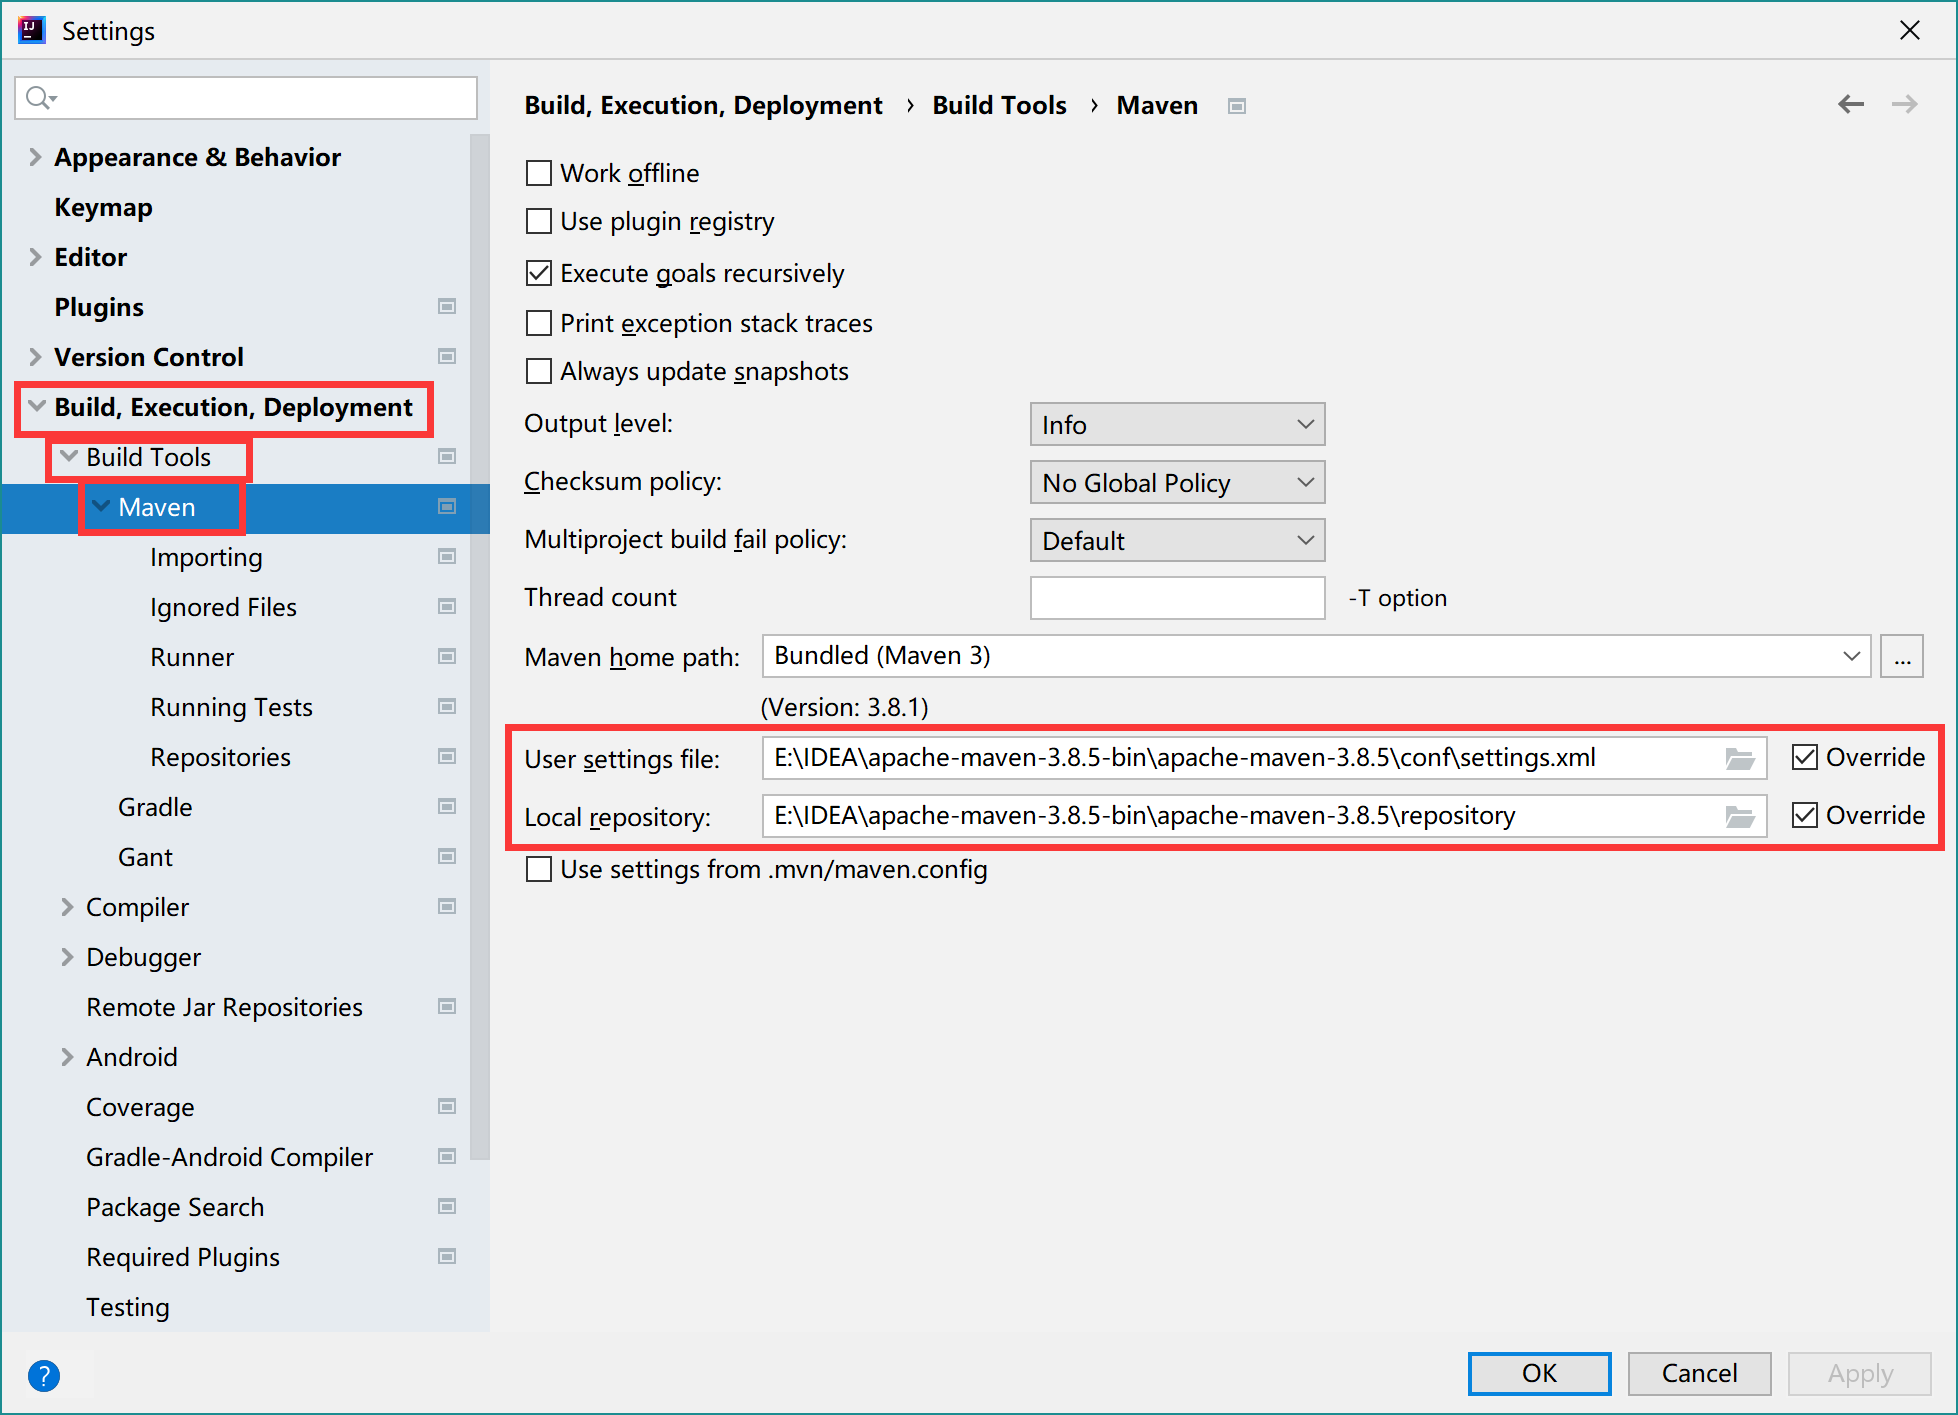Open the Output level dropdown
Image resolution: width=1958 pixels, height=1415 pixels.
(1176, 425)
